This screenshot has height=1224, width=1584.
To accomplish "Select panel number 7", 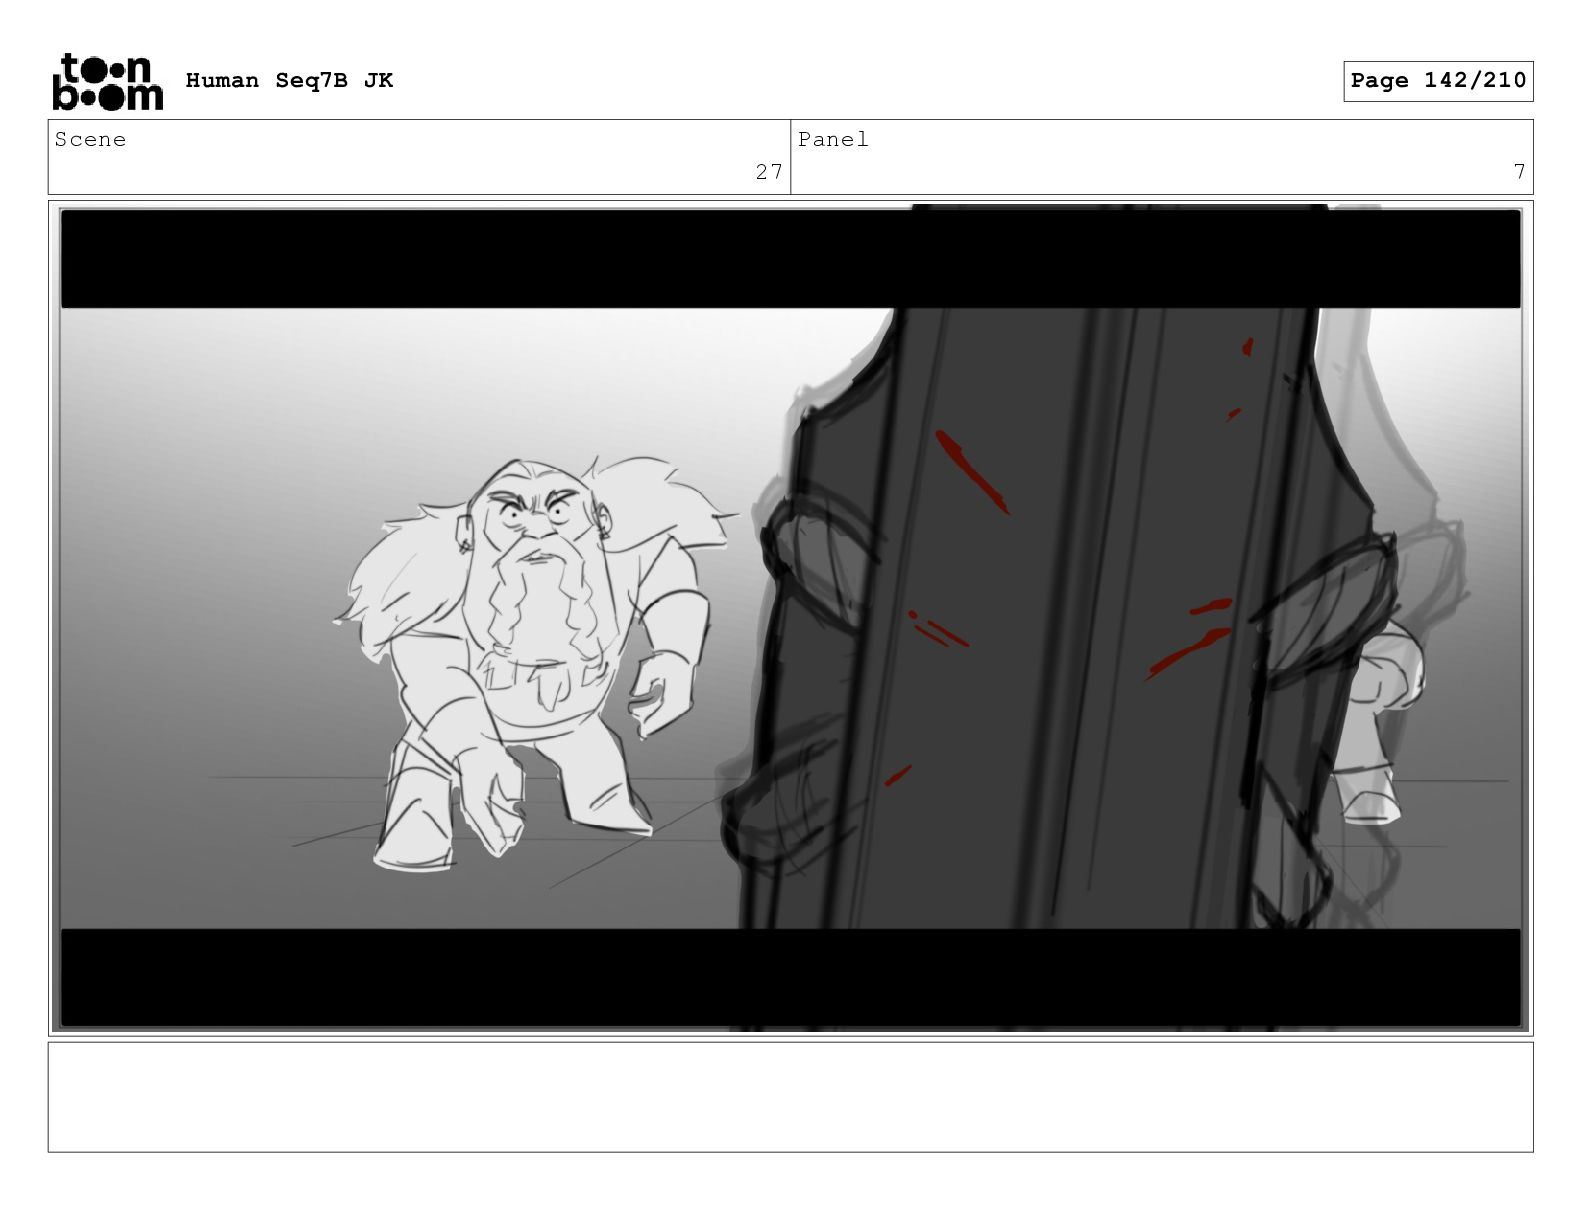I will point(1519,172).
